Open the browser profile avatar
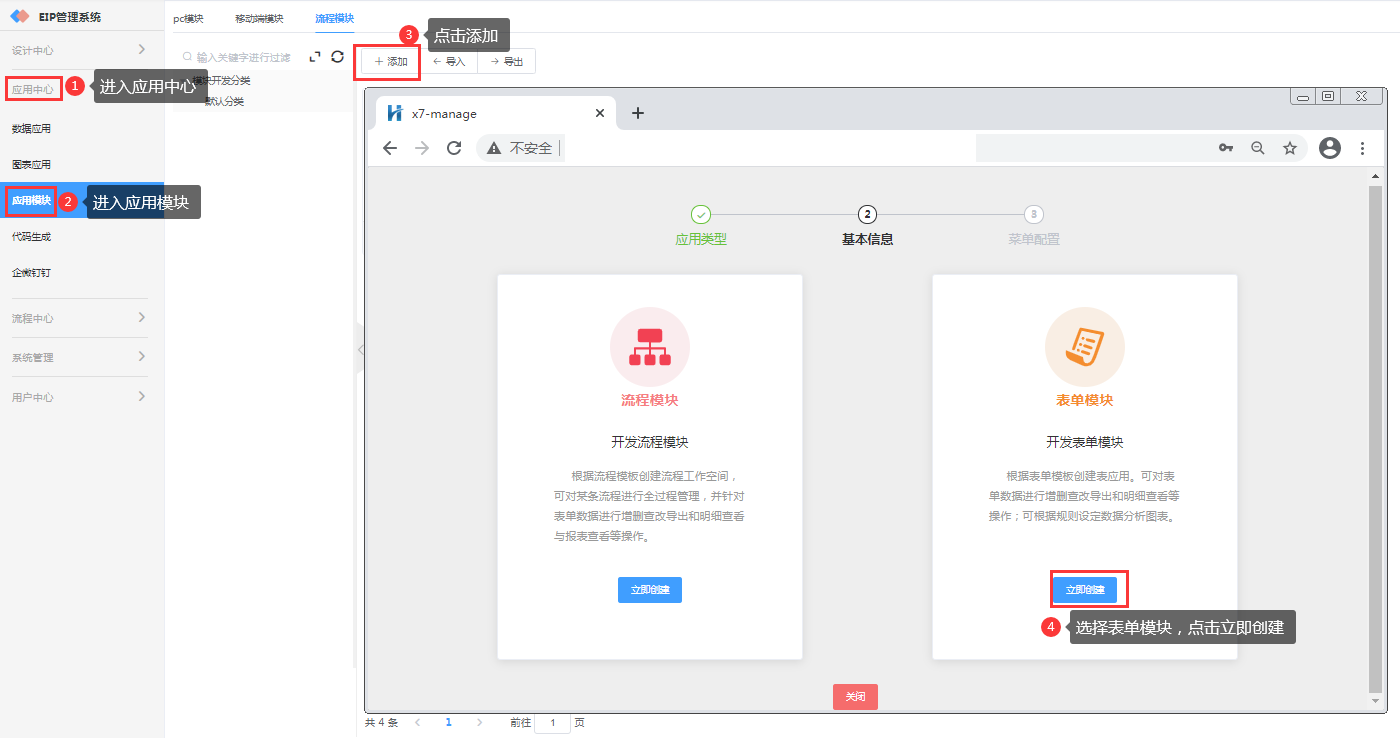1400x738 pixels. [x=1329, y=148]
